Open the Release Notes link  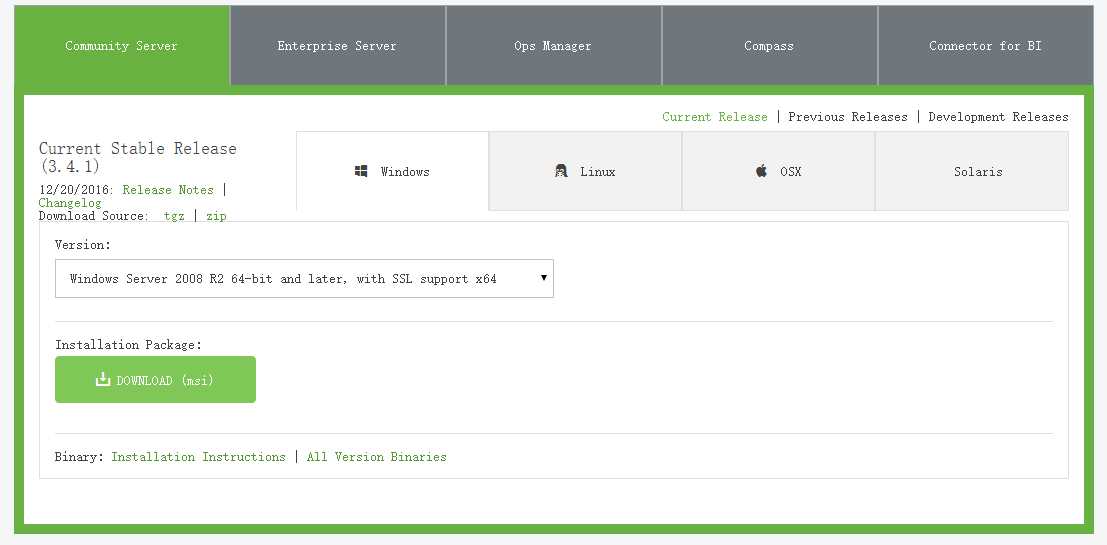tap(168, 189)
